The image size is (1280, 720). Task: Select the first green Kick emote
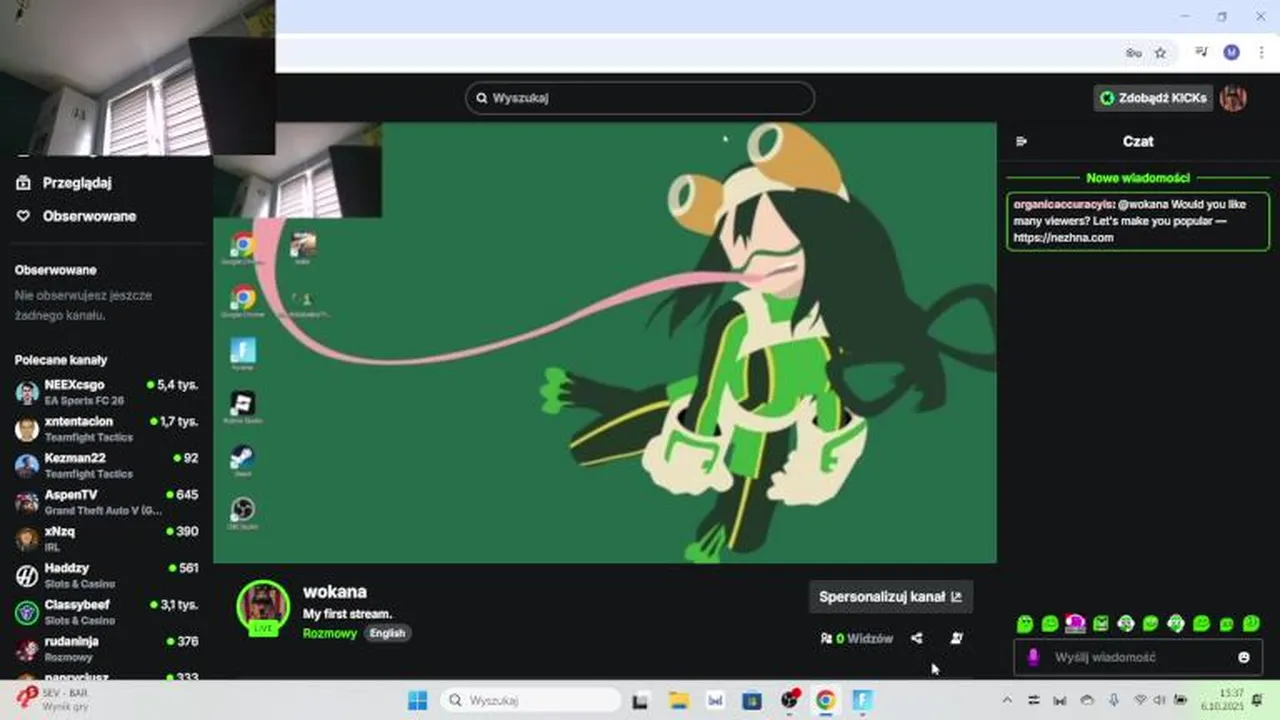point(1025,623)
